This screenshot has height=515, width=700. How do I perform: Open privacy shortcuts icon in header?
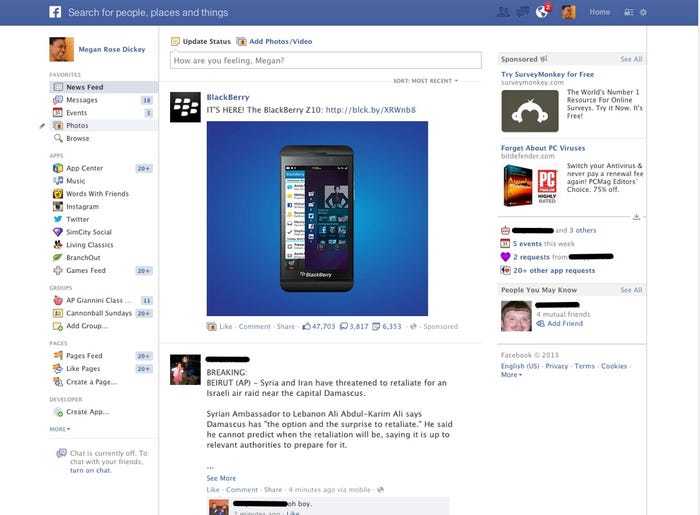629,12
